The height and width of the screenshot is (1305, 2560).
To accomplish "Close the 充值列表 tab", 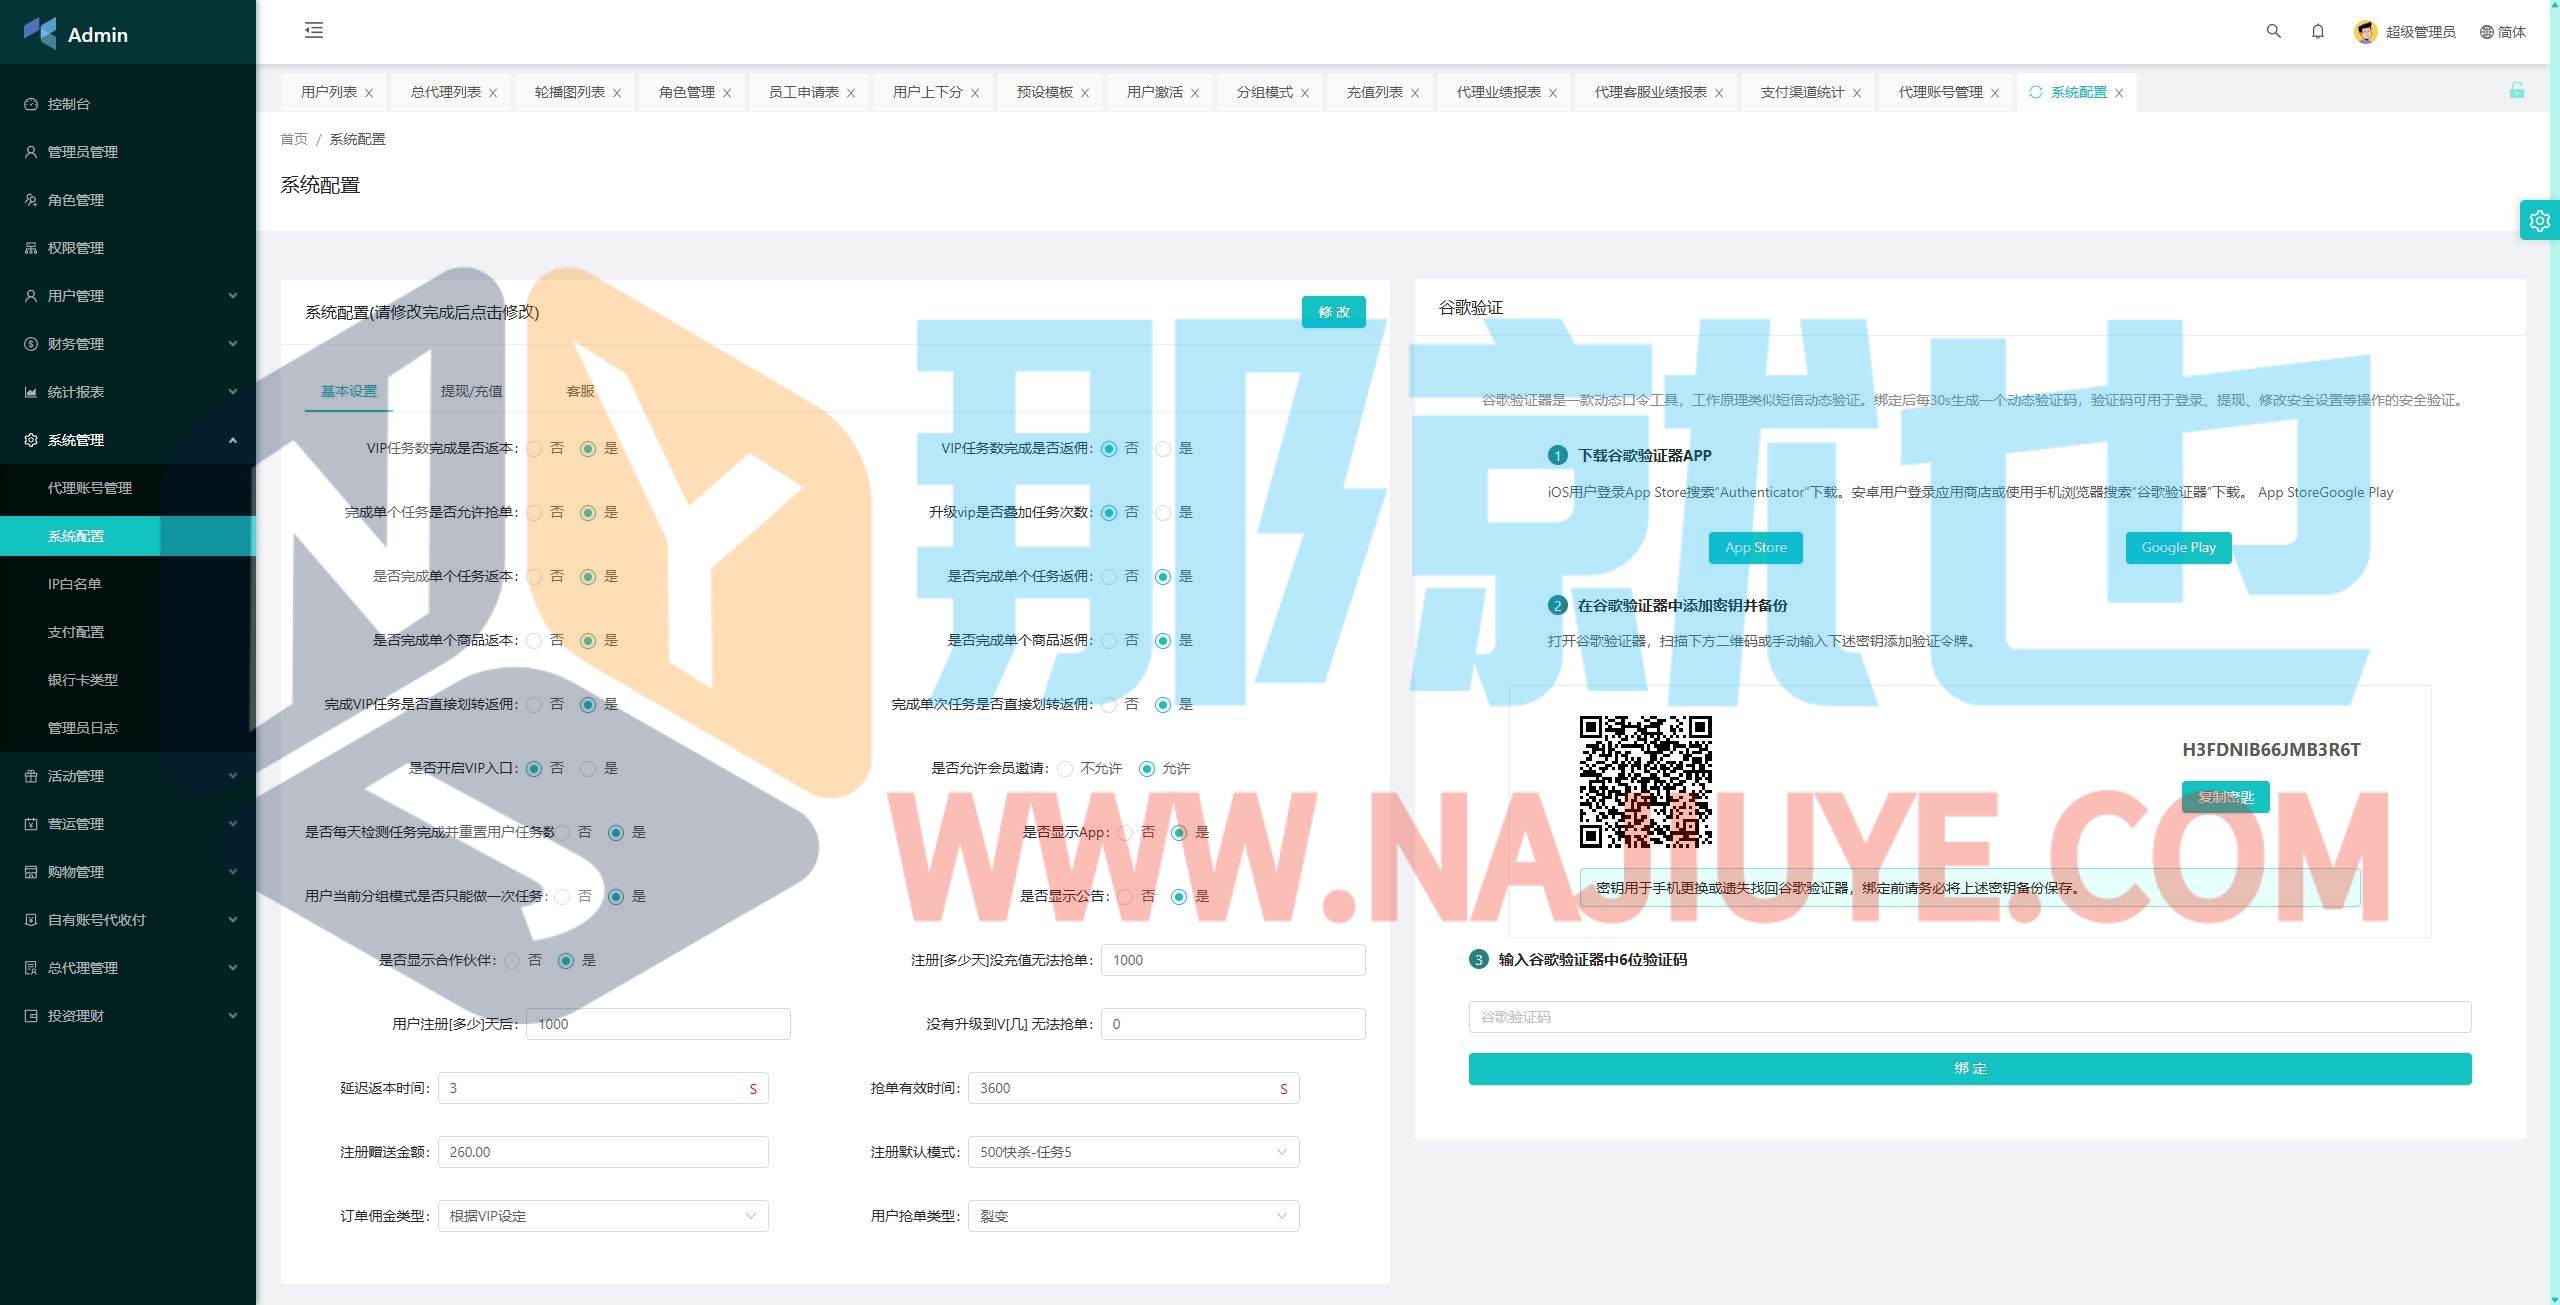I will pyautogui.click(x=1415, y=93).
